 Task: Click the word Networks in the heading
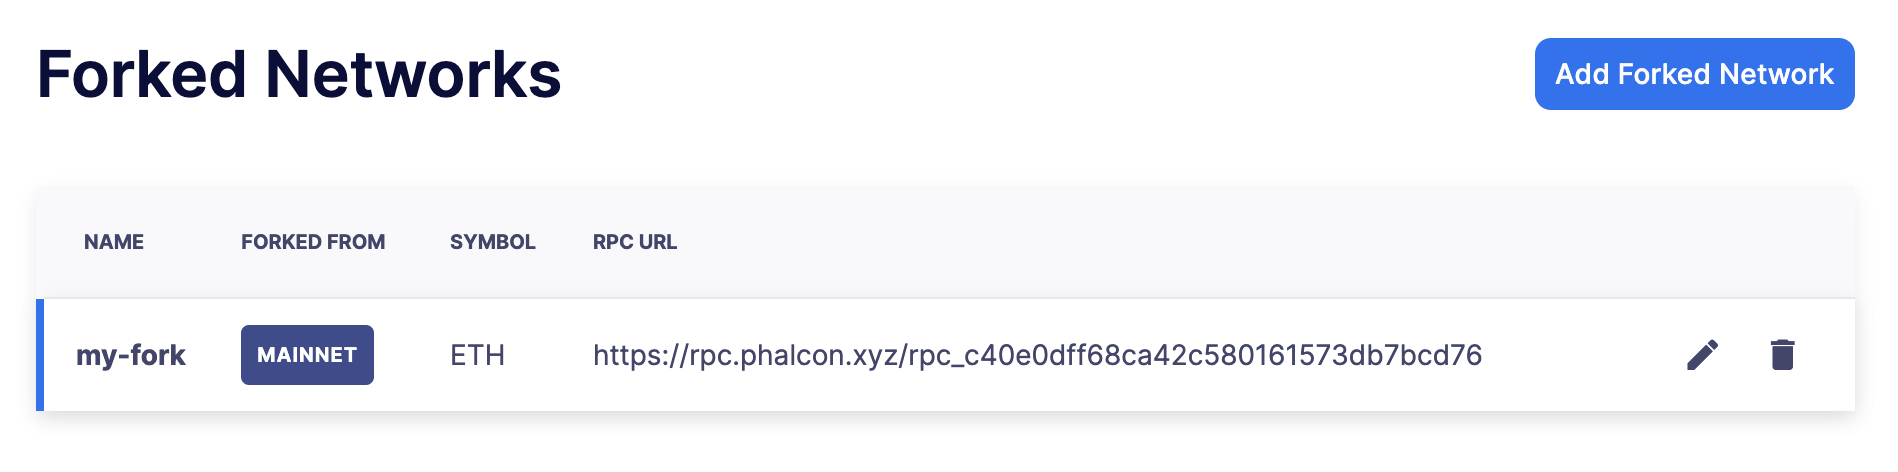pos(412,75)
